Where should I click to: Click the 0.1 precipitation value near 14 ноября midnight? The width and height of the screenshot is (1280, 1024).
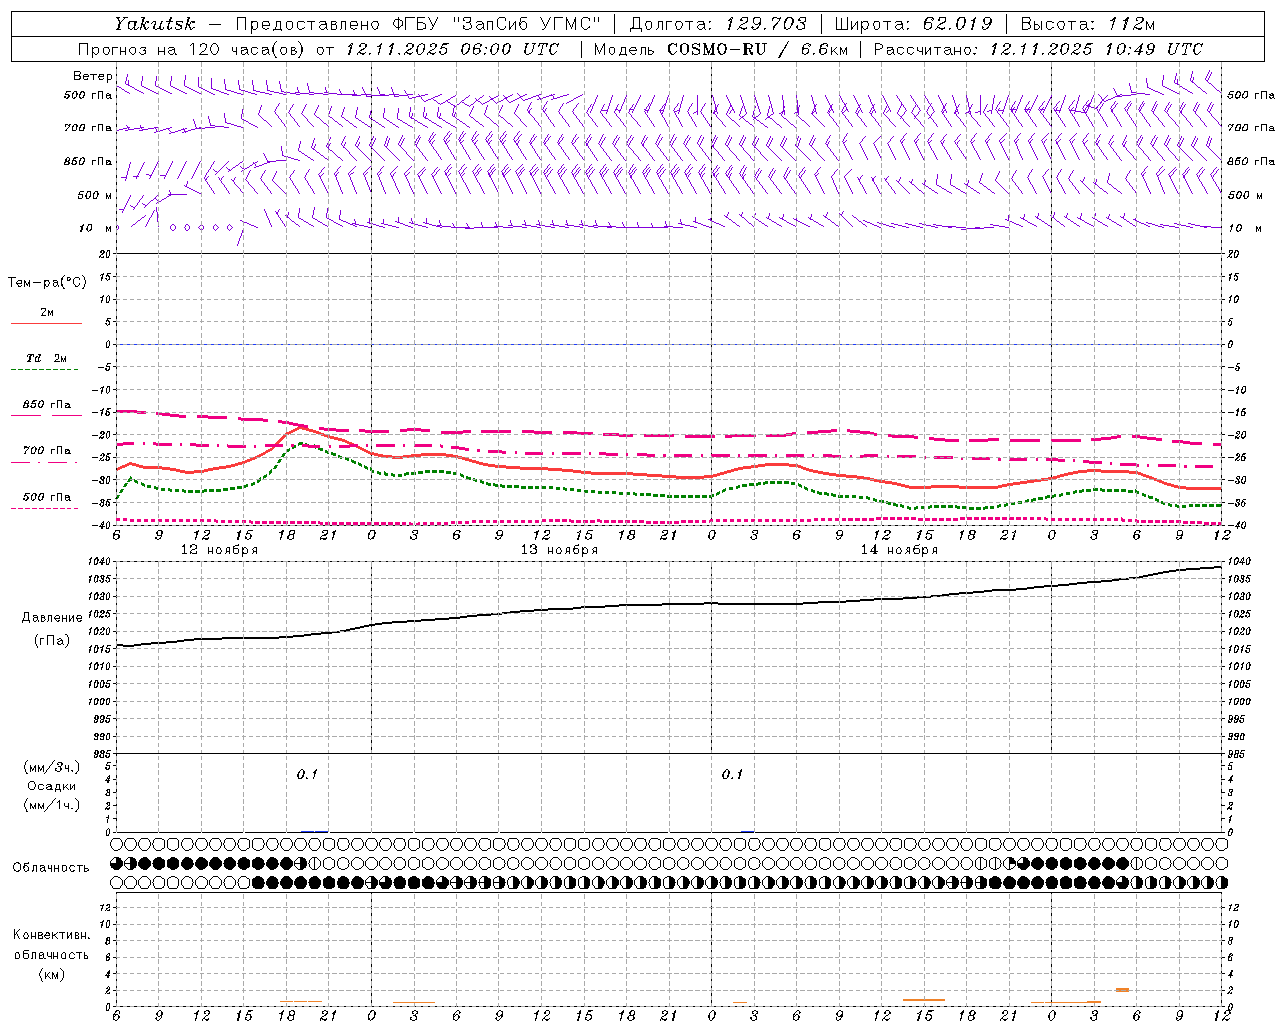point(732,774)
